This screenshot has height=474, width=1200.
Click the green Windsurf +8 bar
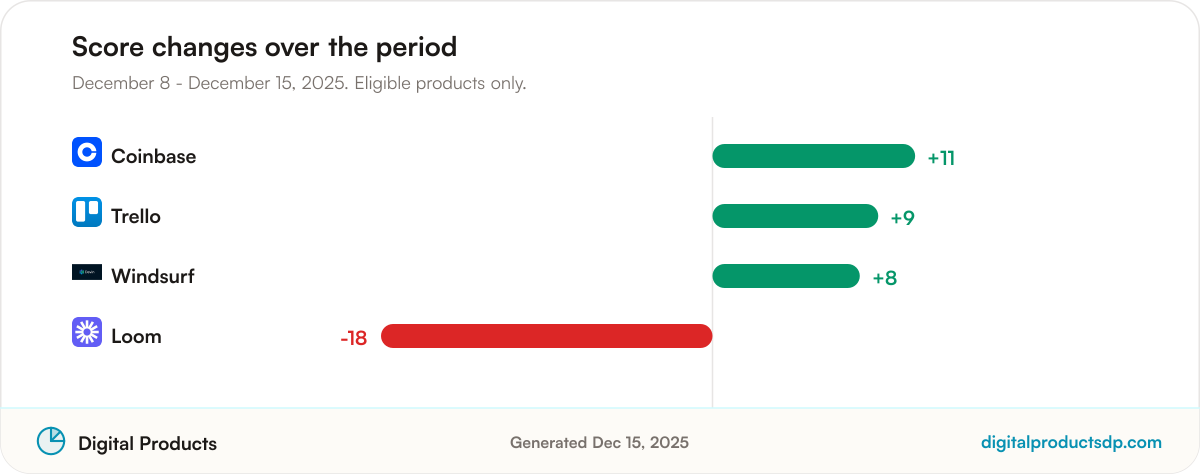[786, 276]
